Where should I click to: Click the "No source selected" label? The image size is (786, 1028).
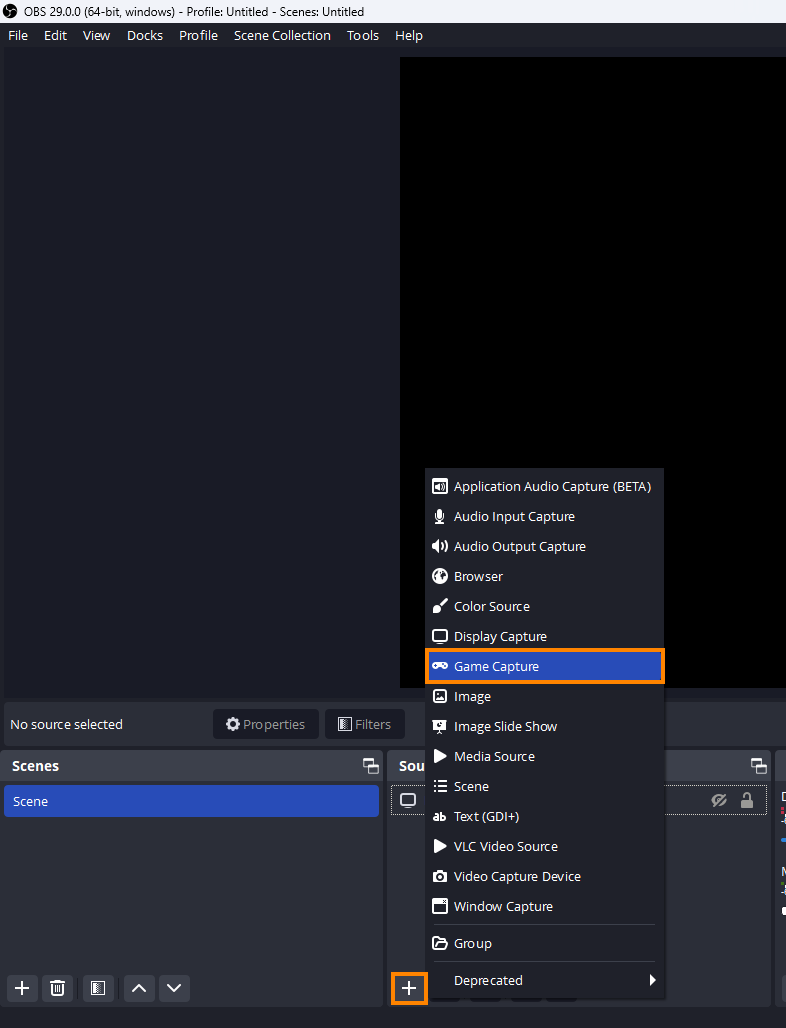[x=66, y=724]
